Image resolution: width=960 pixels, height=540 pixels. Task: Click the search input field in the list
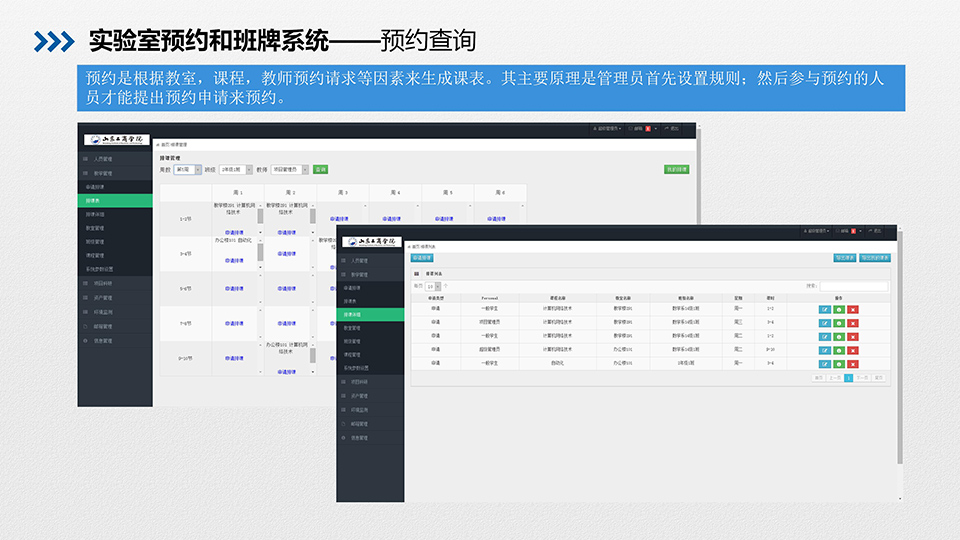point(853,286)
